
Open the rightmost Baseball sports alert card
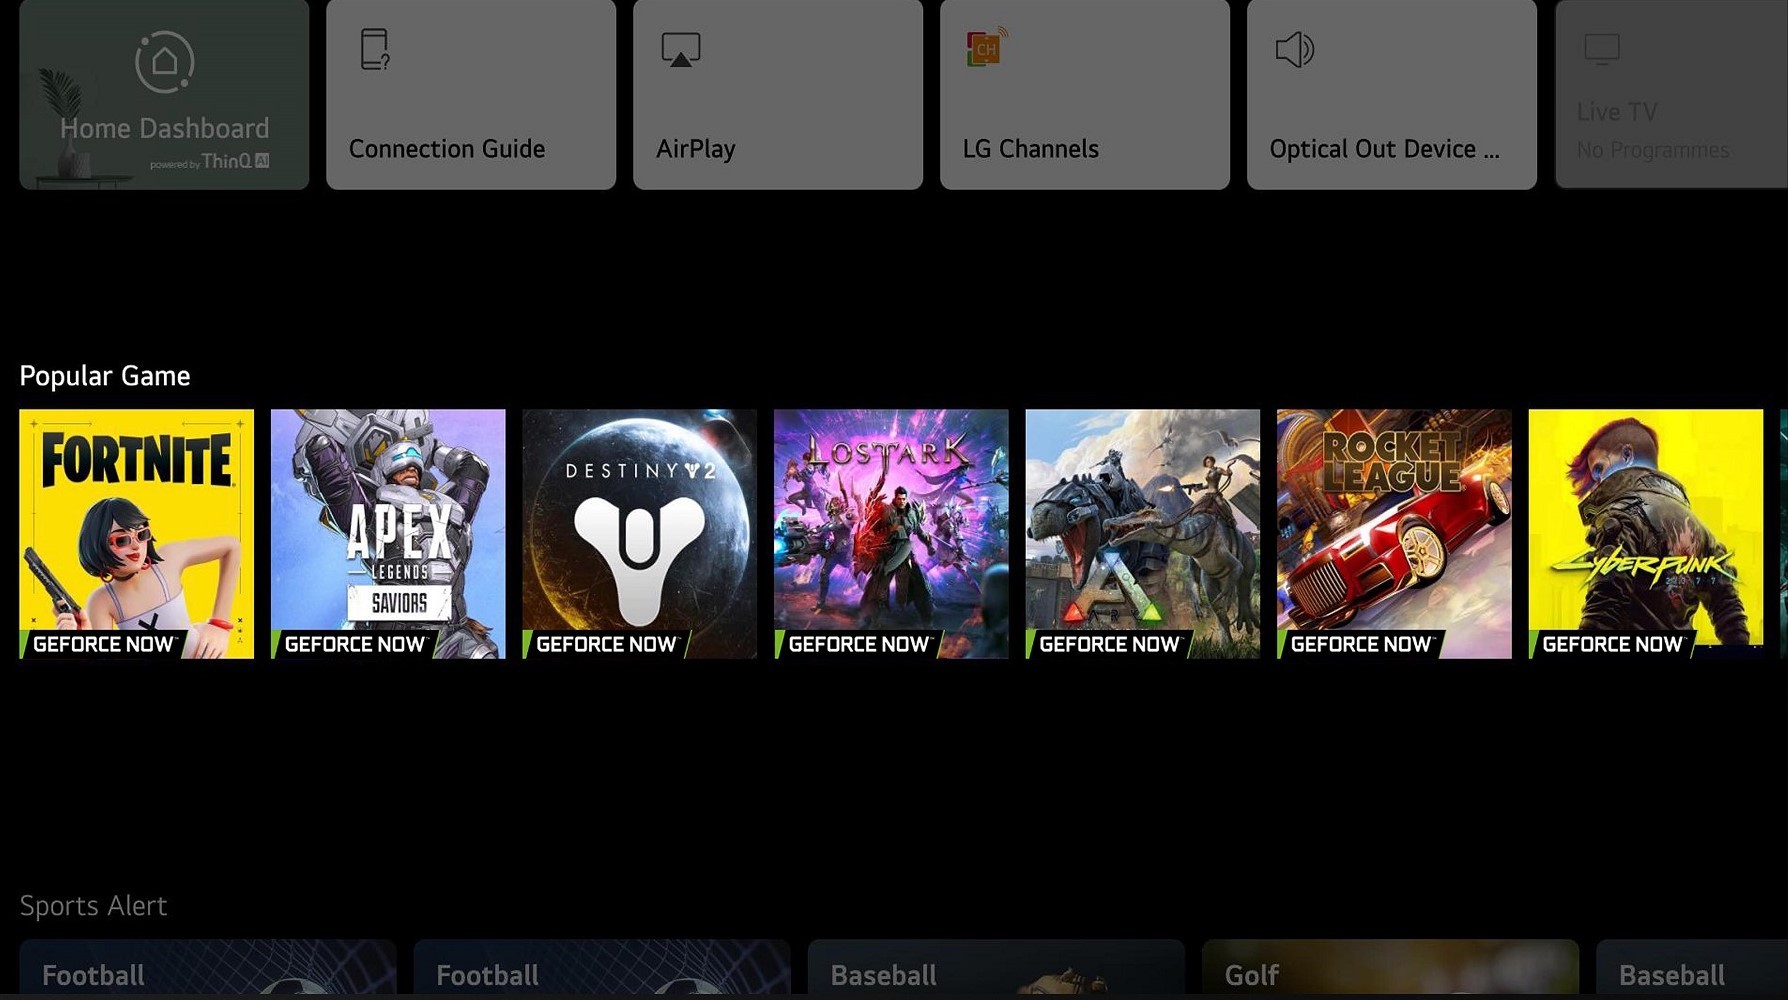pyautogui.click(x=1692, y=968)
